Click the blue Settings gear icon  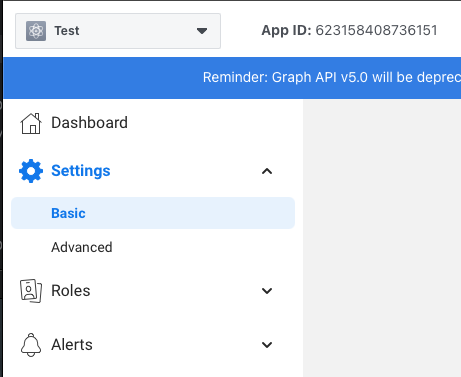(x=31, y=171)
